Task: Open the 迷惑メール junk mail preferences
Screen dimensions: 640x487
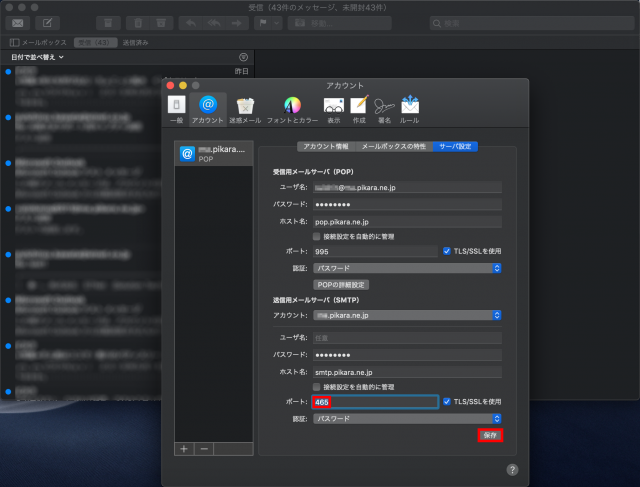Action: [245, 108]
